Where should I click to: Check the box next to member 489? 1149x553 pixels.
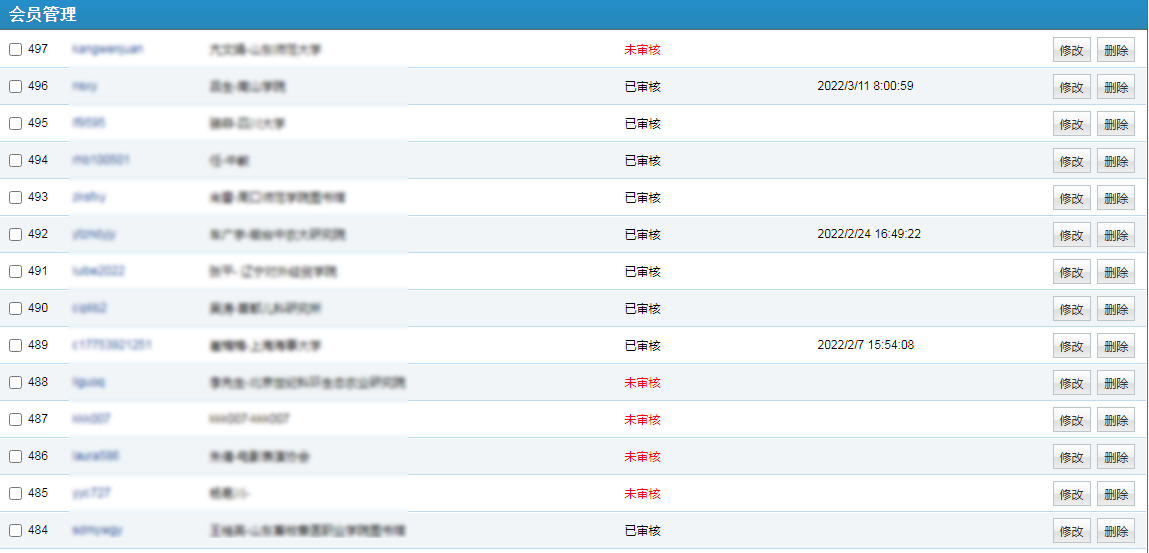[x=16, y=345]
